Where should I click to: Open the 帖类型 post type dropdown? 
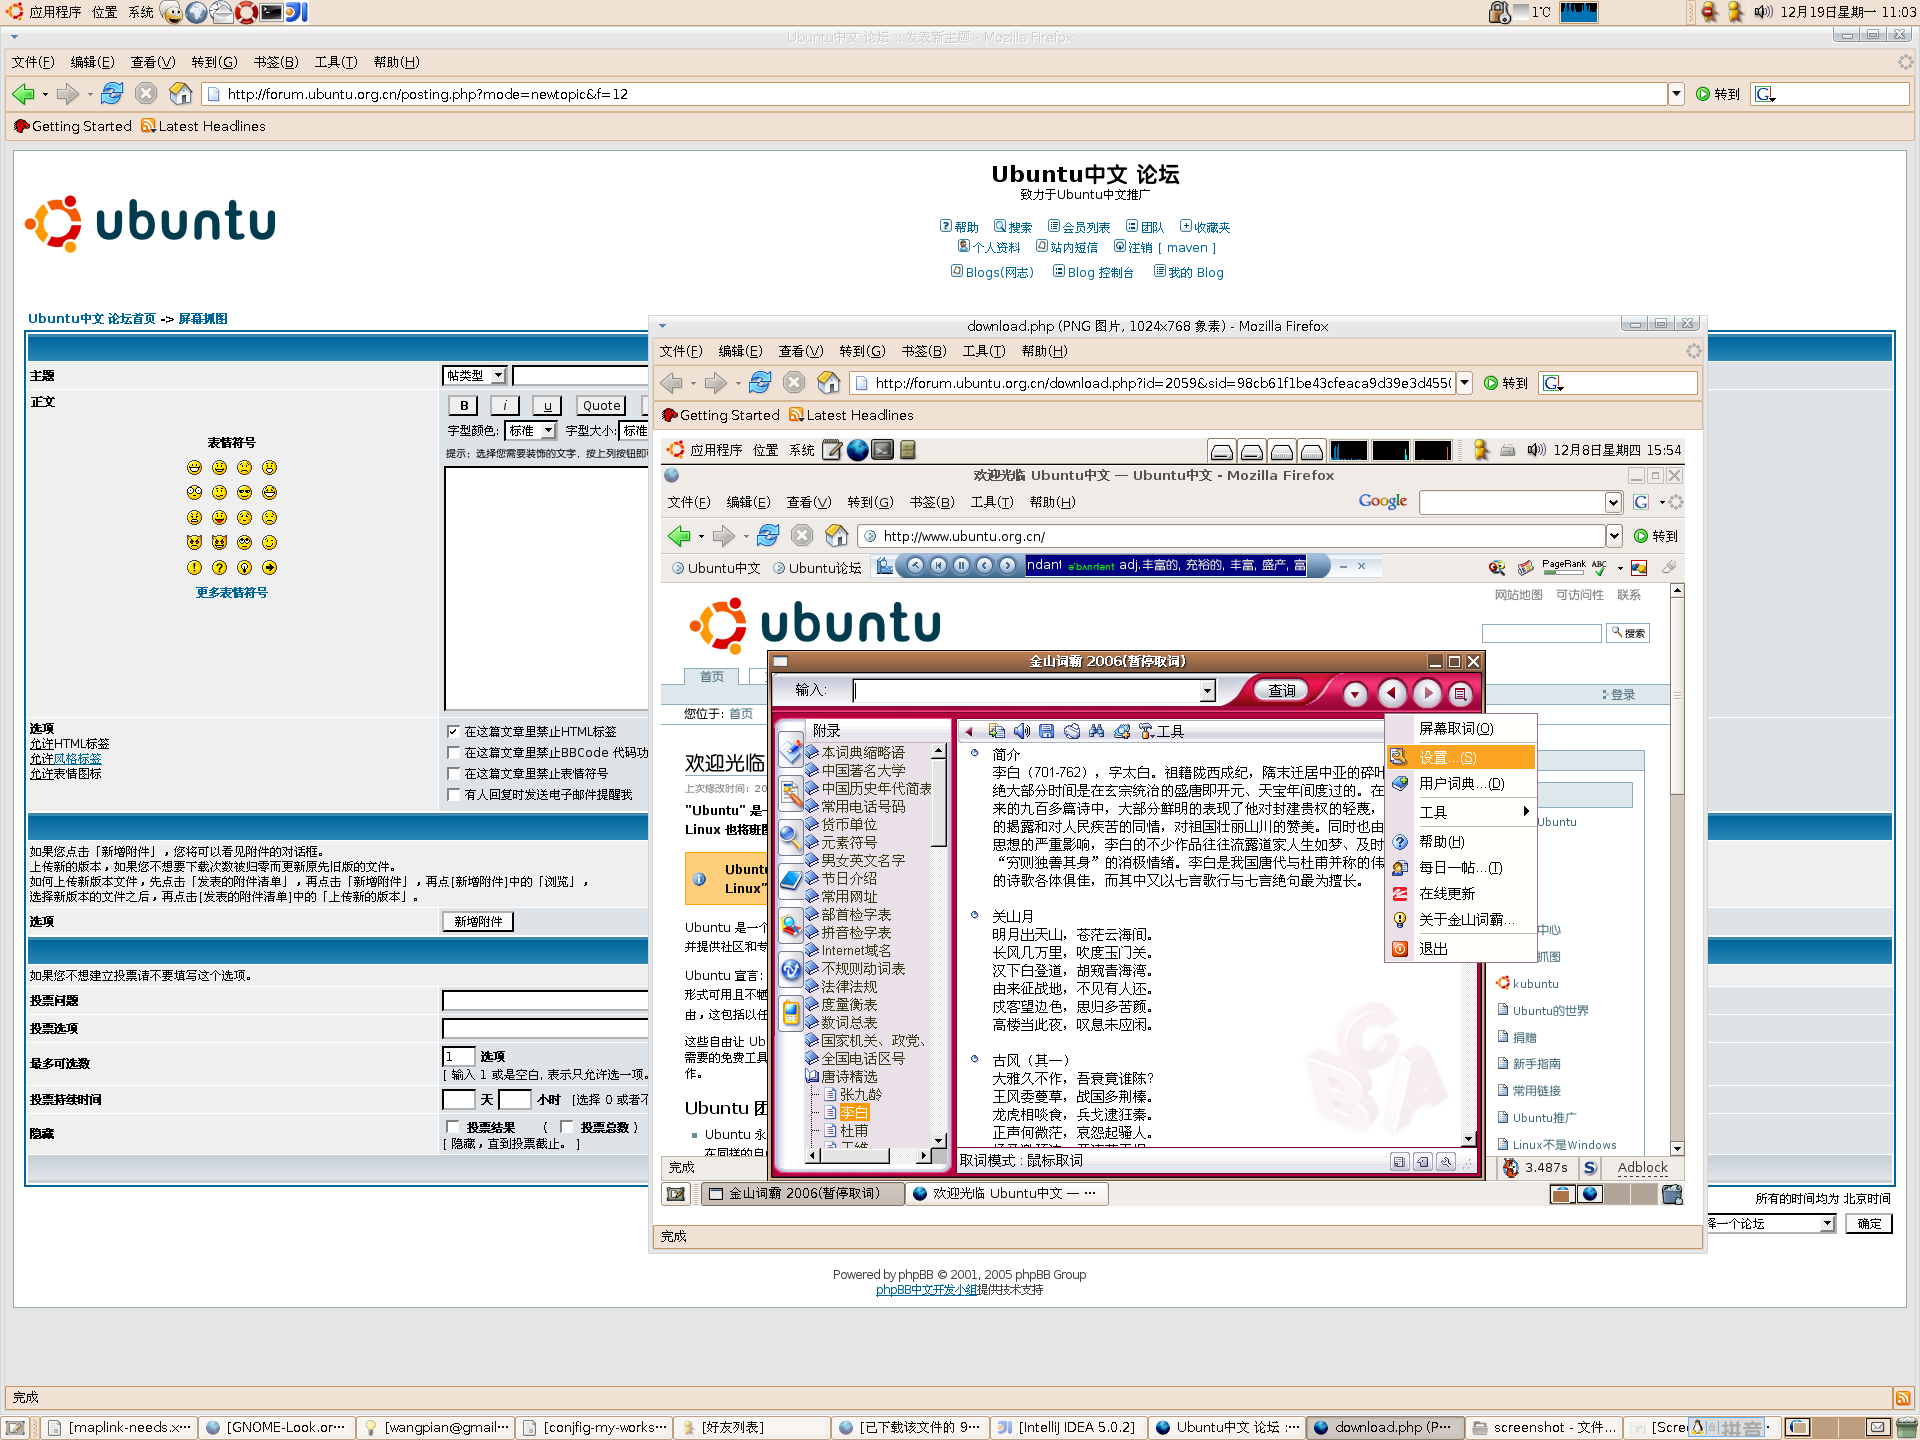pyautogui.click(x=475, y=376)
